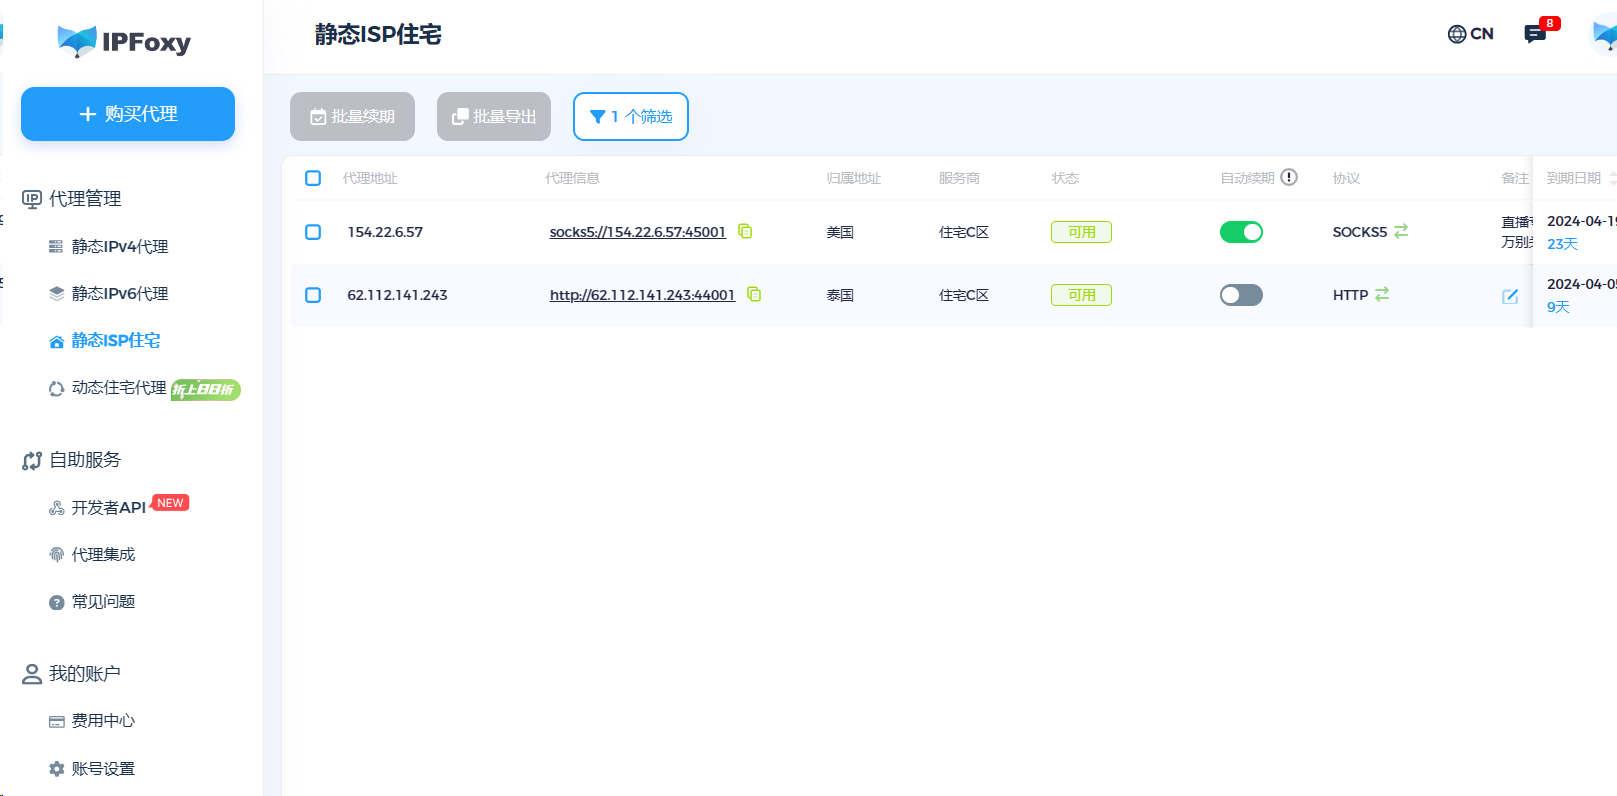Select the 62.112.141.243 row checkbox
Image resolution: width=1617 pixels, height=796 pixels.
(x=313, y=295)
